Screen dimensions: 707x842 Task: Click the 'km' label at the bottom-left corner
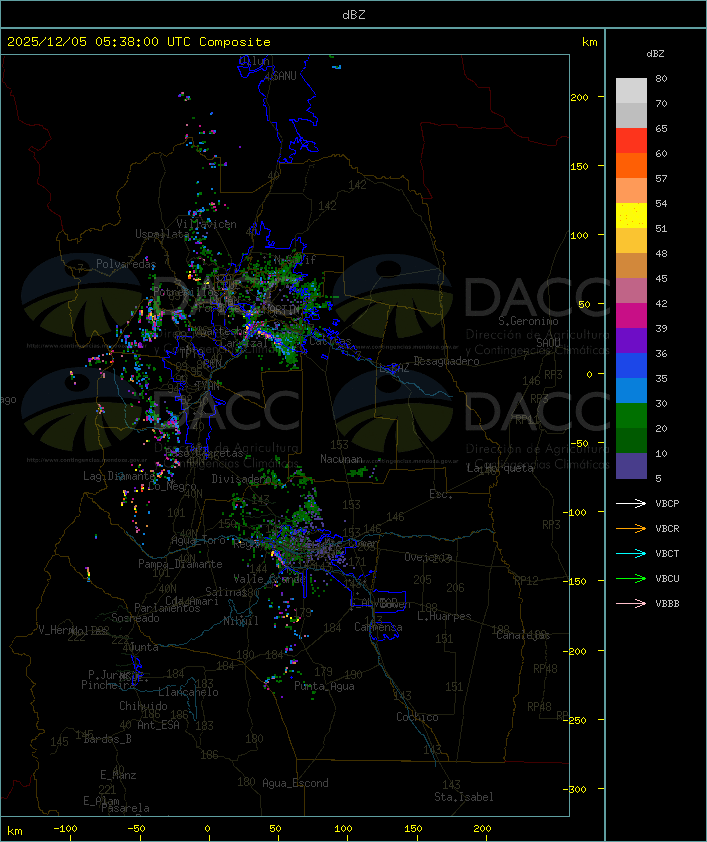pyautogui.click(x=14, y=831)
